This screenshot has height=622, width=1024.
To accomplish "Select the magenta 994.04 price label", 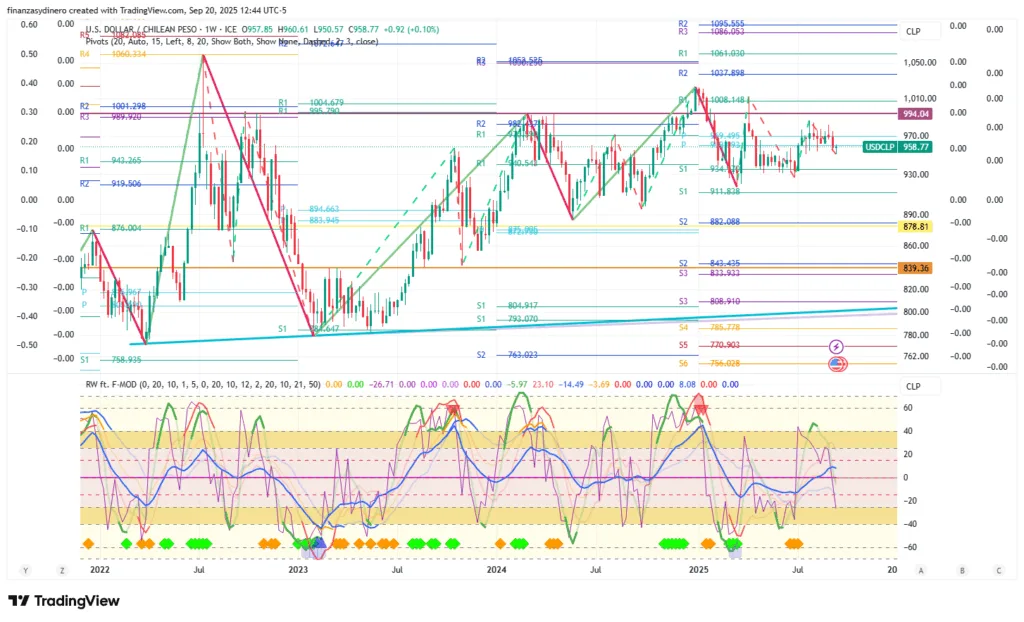I will (x=916, y=114).
